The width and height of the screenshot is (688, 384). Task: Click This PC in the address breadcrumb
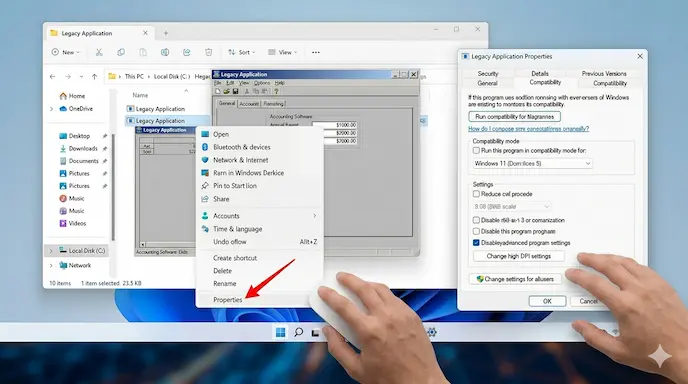pos(134,76)
